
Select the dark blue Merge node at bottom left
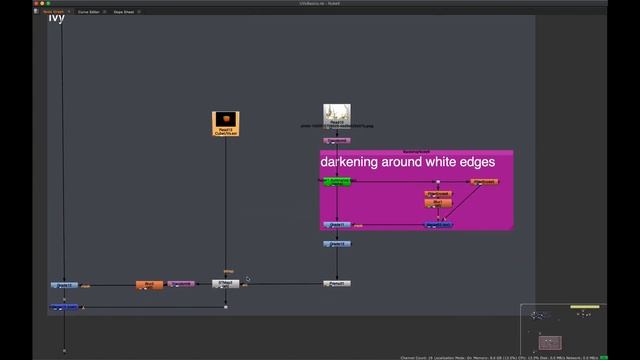(x=64, y=307)
